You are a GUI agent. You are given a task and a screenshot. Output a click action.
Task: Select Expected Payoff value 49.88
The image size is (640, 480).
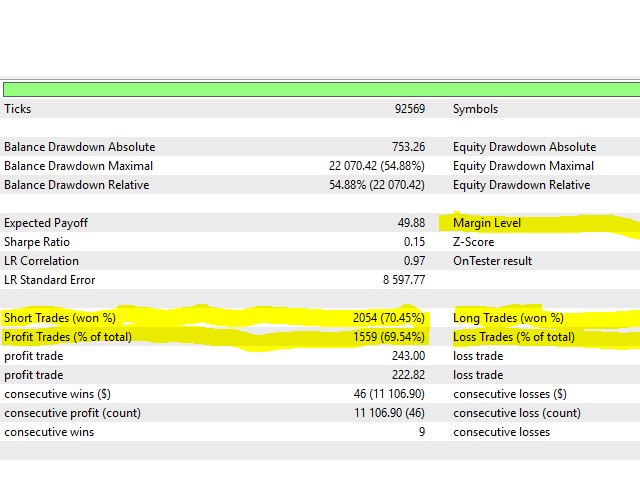coord(411,223)
